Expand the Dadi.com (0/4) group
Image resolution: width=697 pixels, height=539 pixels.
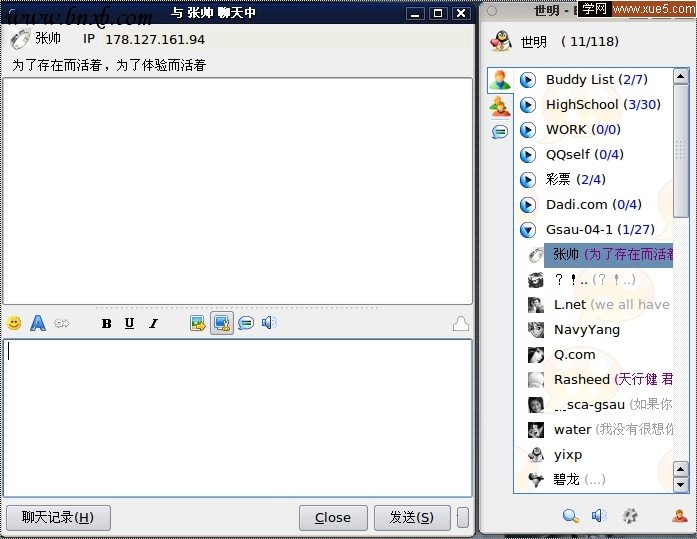[x=528, y=205]
